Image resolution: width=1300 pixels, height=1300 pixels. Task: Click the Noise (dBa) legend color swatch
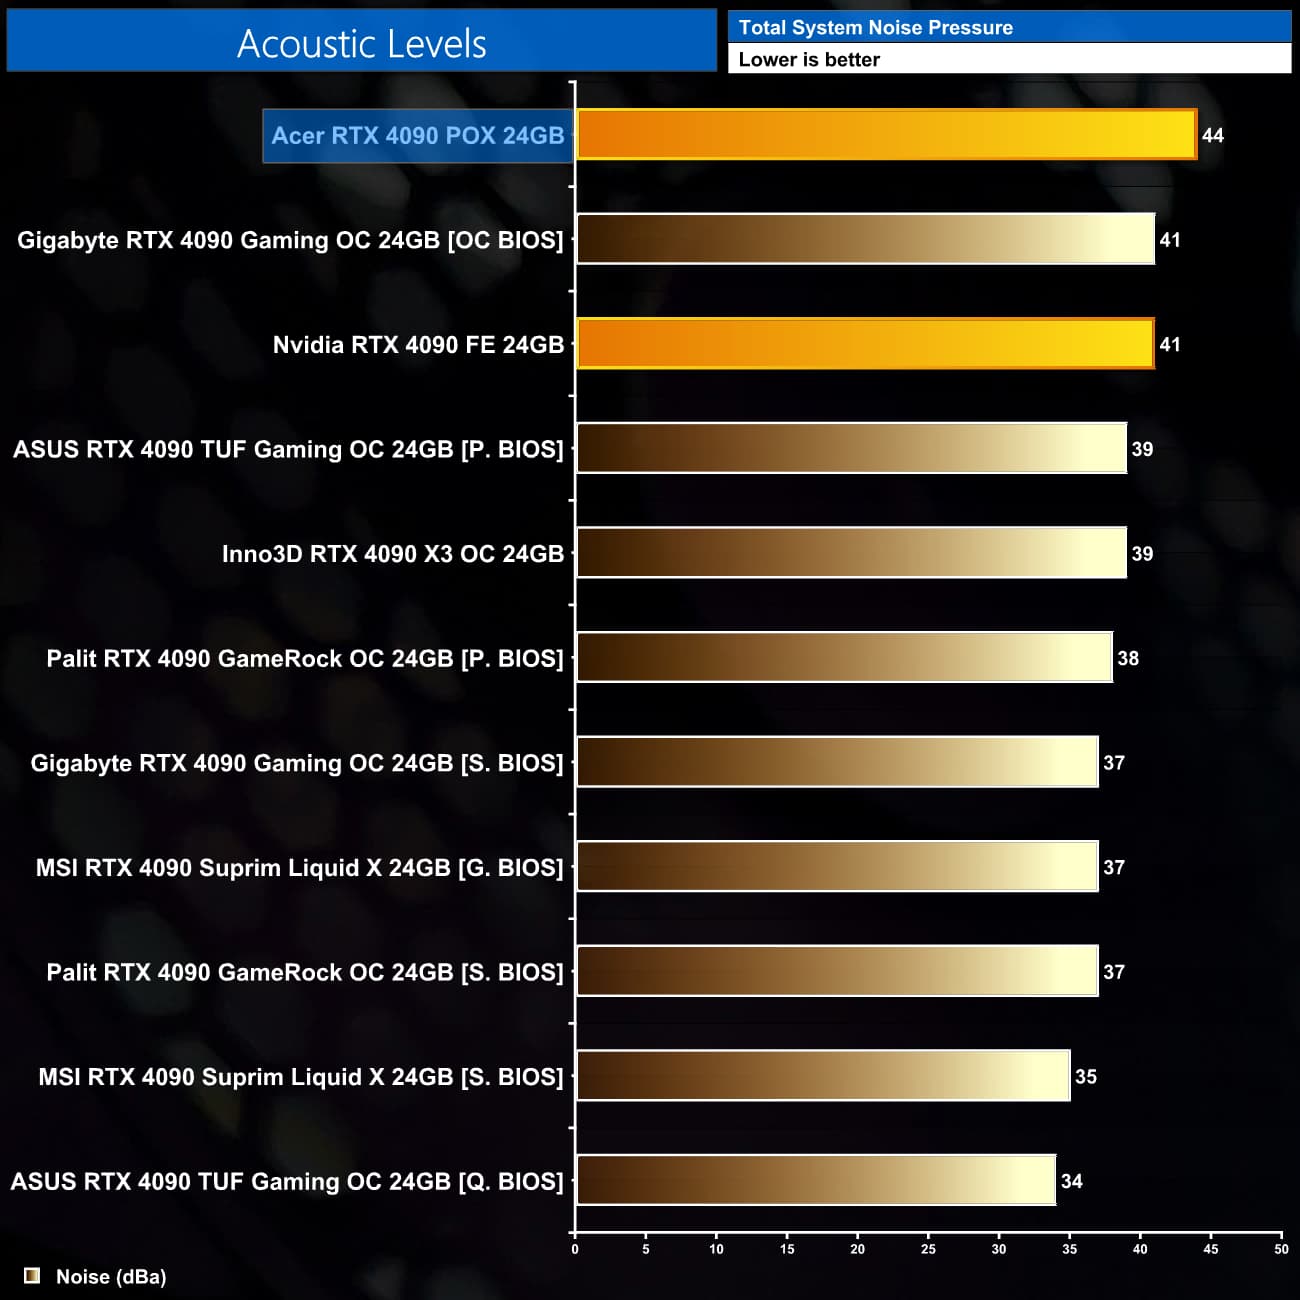tap(32, 1275)
